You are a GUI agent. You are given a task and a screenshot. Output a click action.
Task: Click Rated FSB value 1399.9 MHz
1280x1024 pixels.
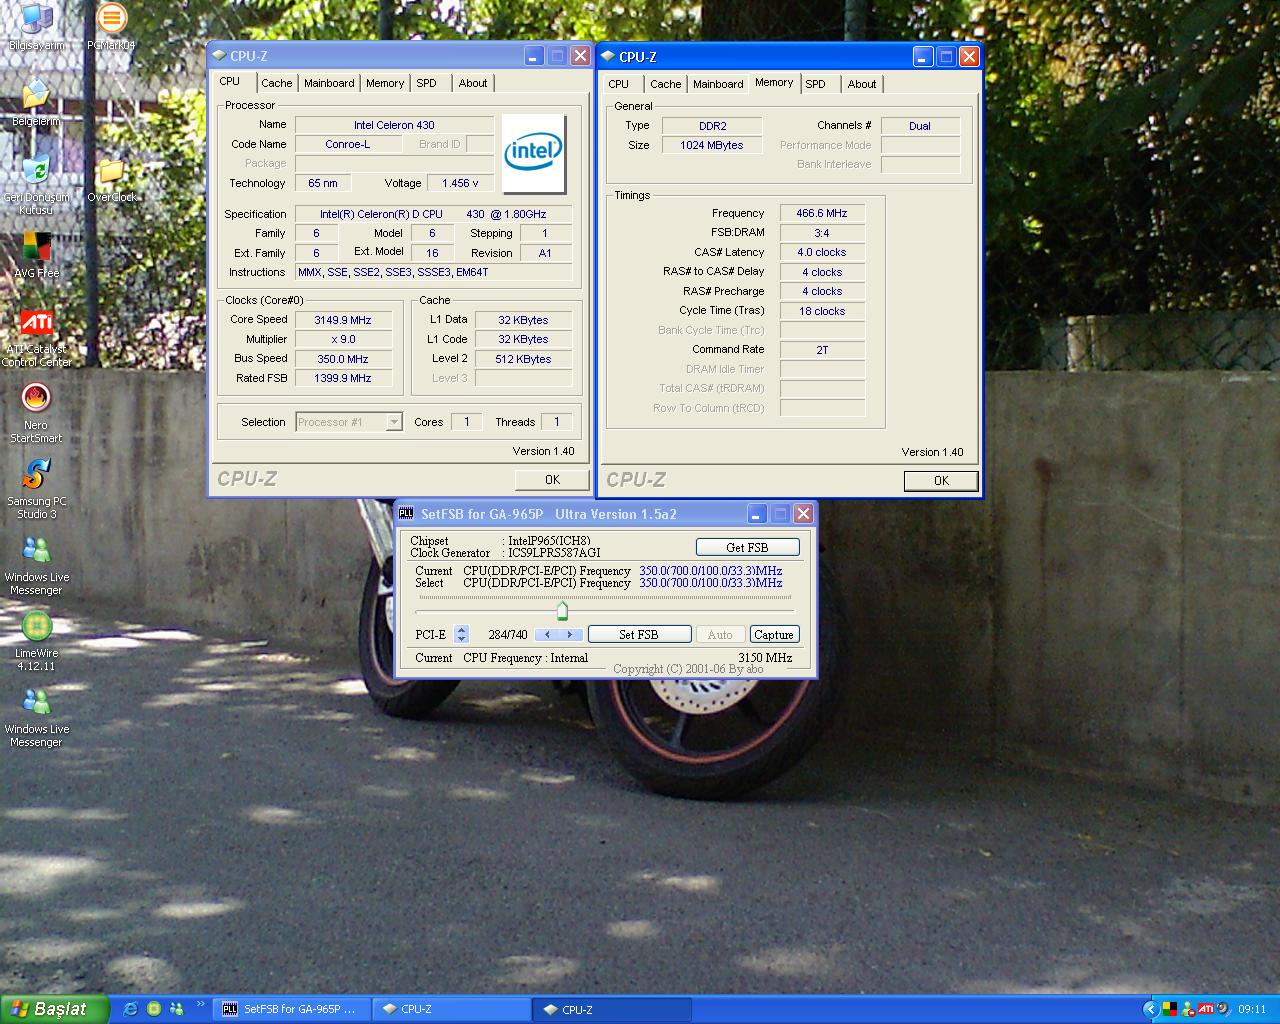[343, 378]
